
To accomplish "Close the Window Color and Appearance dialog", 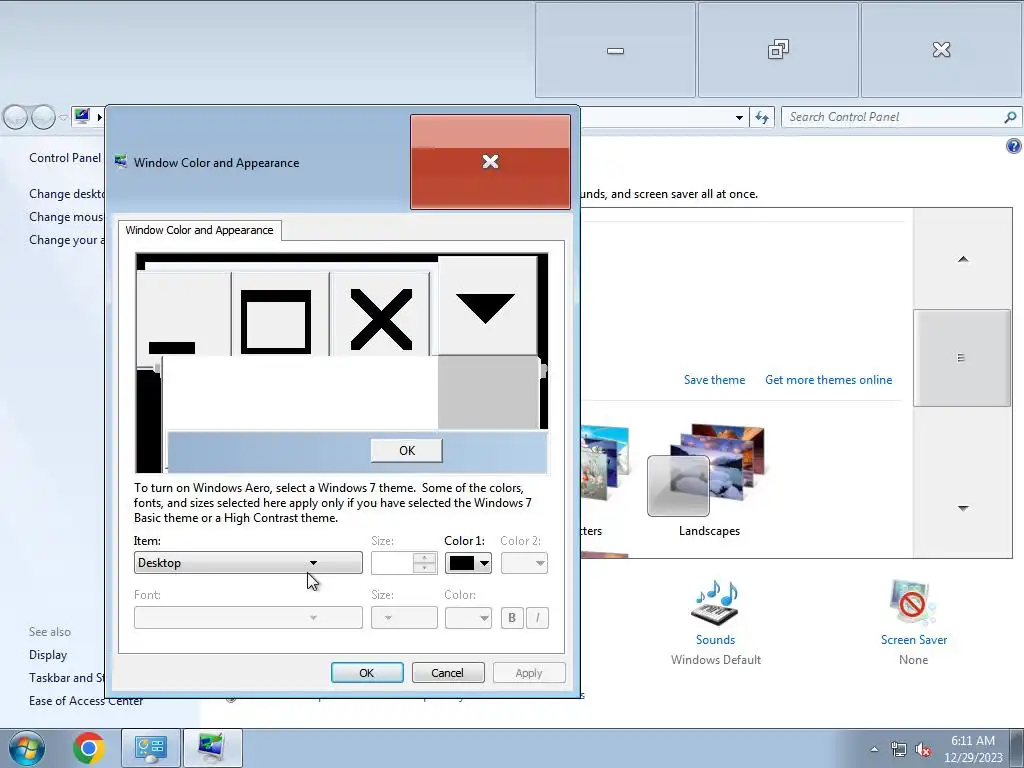I will [490, 162].
